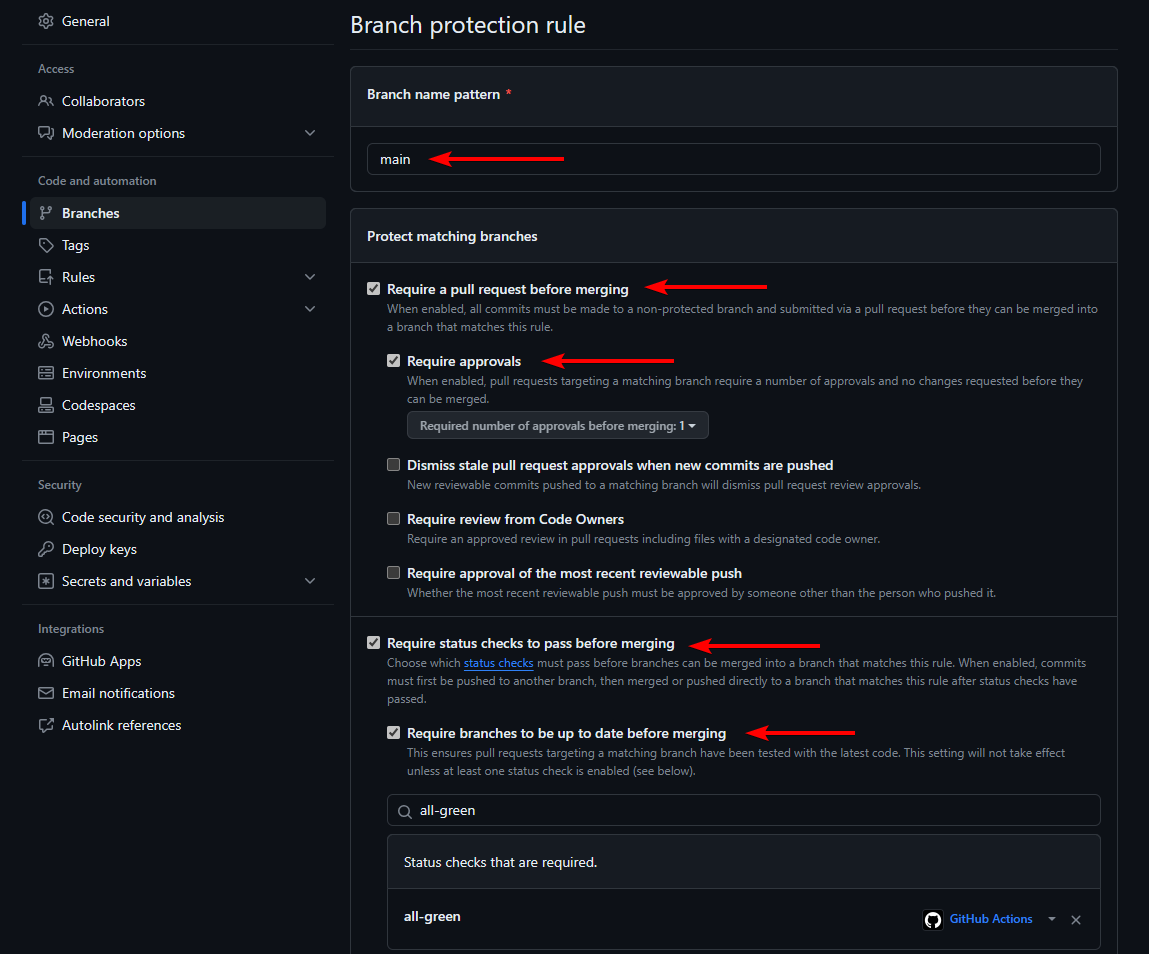Viewport: 1149px width, 954px height.
Task: Select General in the settings sidebar
Action: pos(85,20)
